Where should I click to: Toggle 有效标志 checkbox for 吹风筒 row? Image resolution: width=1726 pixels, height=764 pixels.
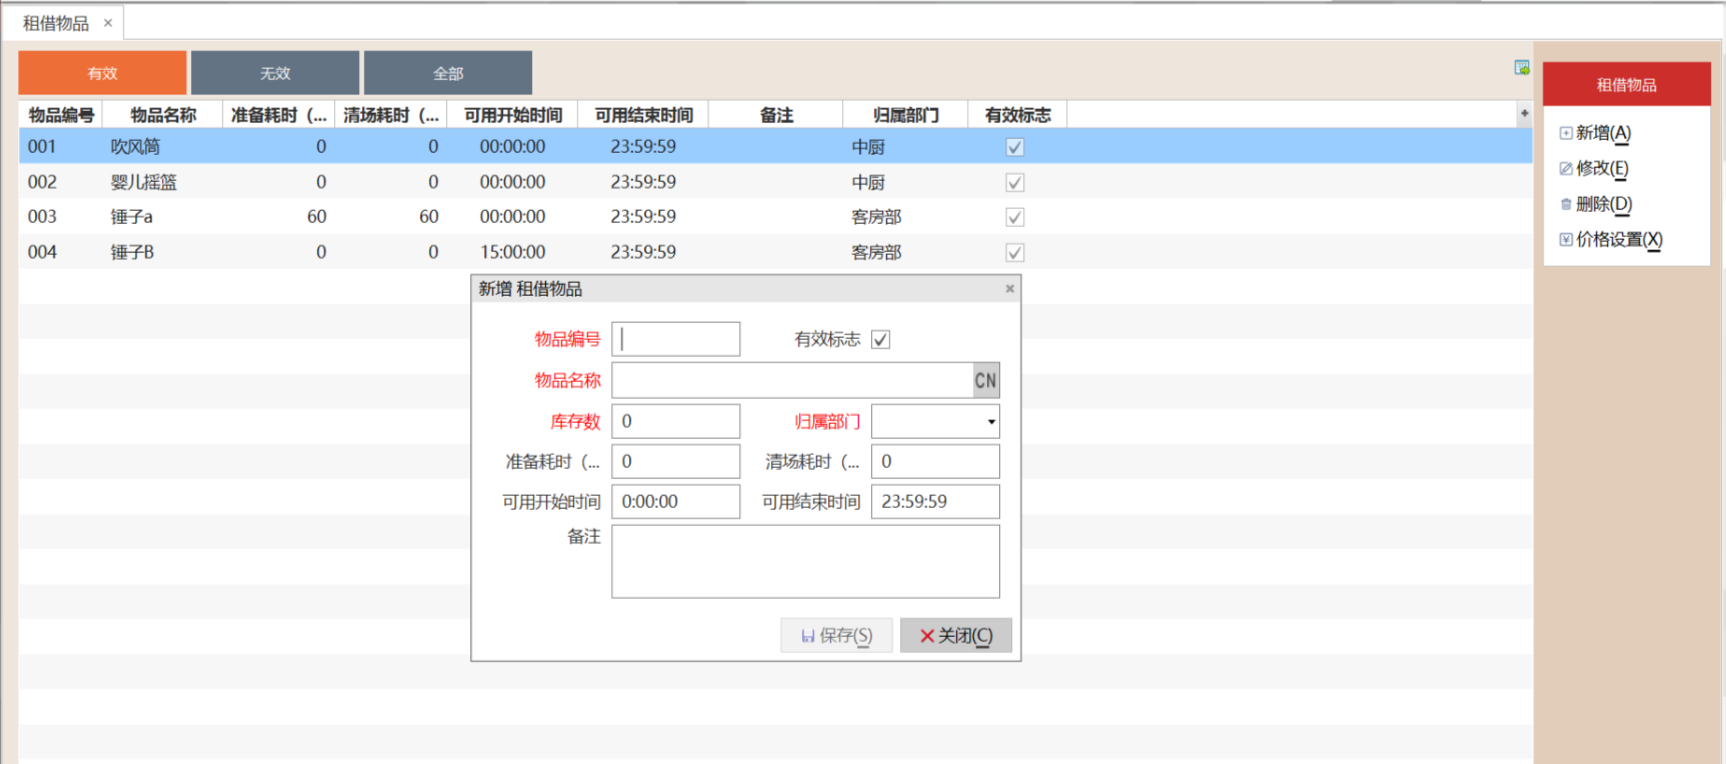tap(1014, 147)
